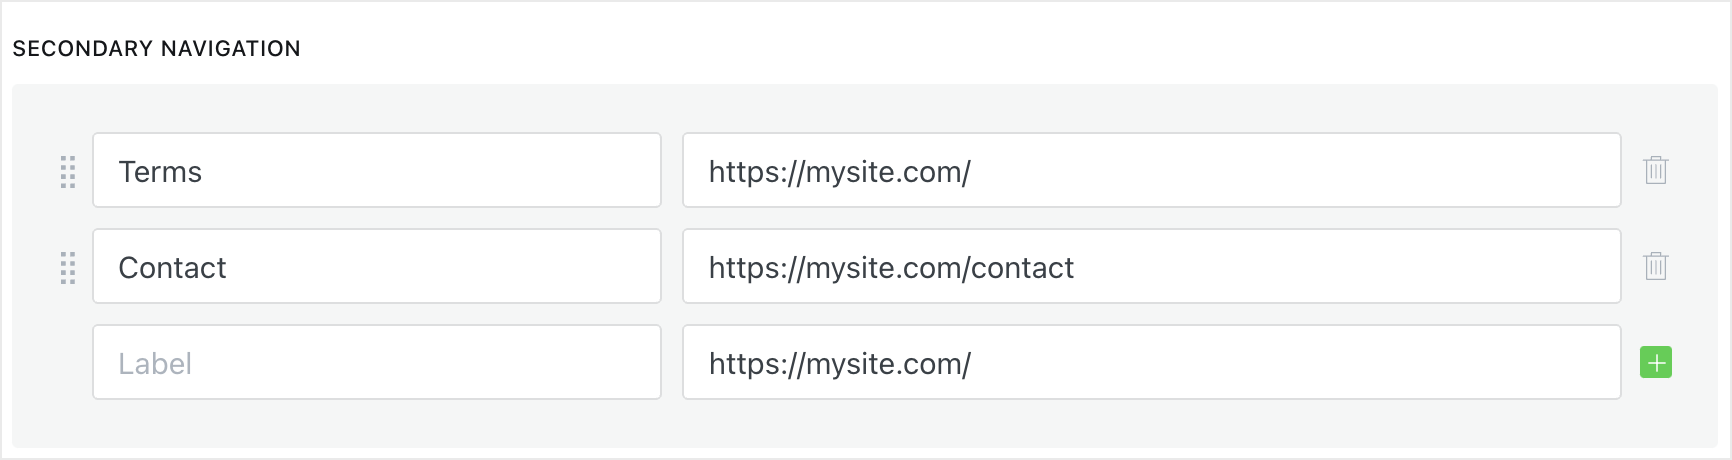Image resolution: width=1732 pixels, height=460 pixels.
Task: Edit the https://mysite.com/contact URL field
Action: pyautogui.click(x=1150, y=267)
